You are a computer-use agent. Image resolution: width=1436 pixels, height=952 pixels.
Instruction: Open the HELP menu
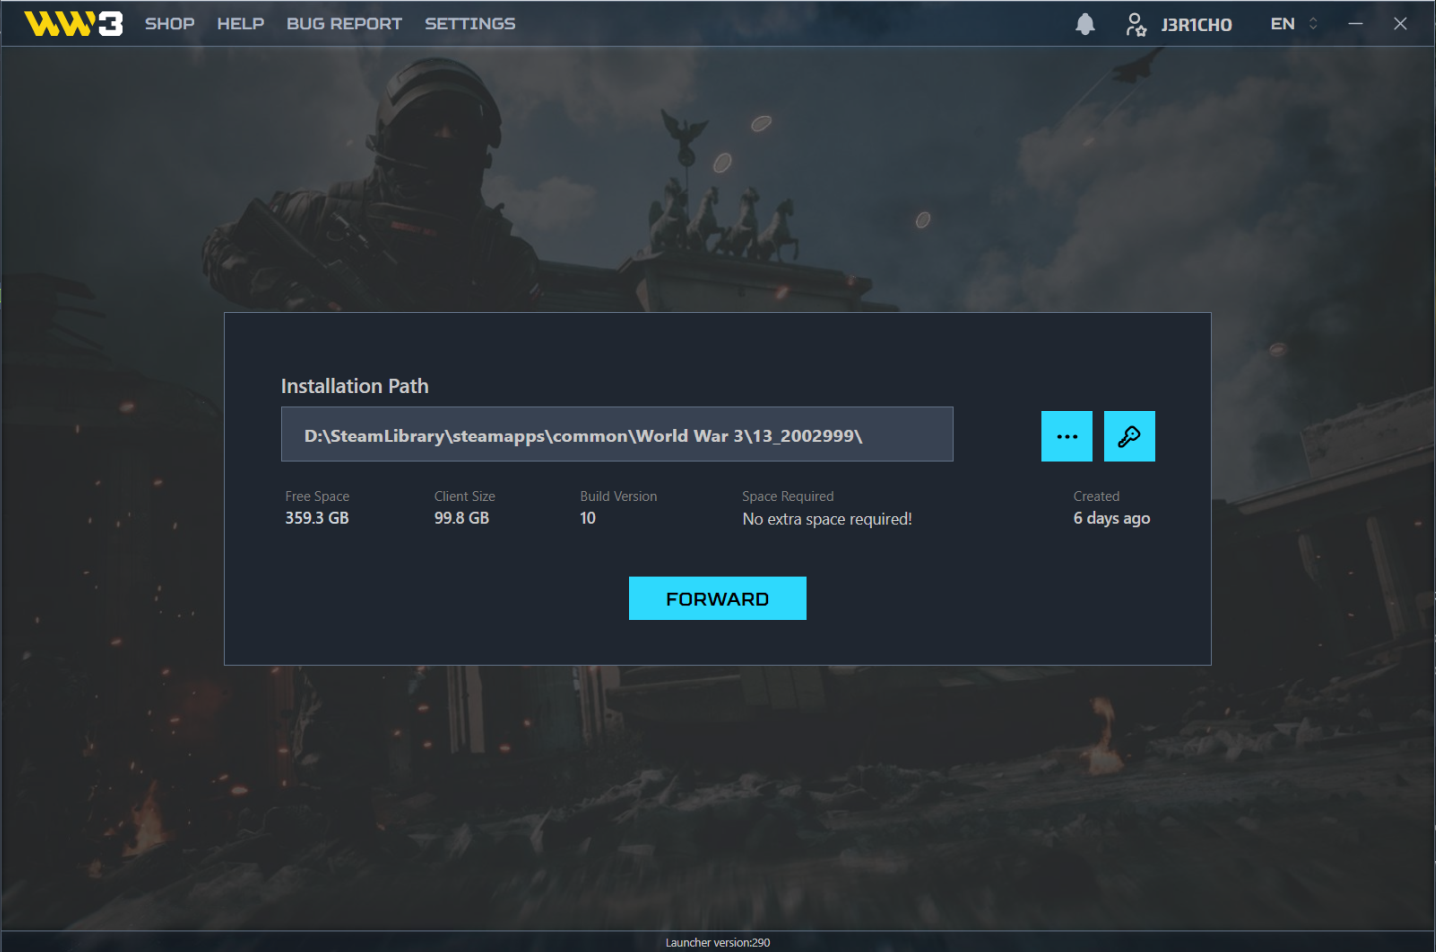240,24
